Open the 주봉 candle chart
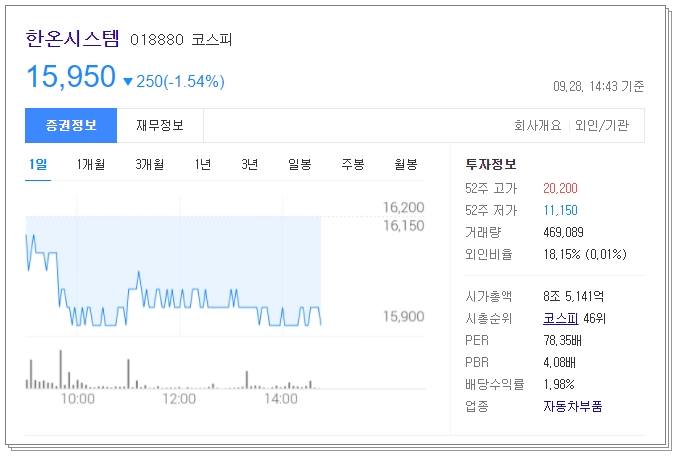 353,165
